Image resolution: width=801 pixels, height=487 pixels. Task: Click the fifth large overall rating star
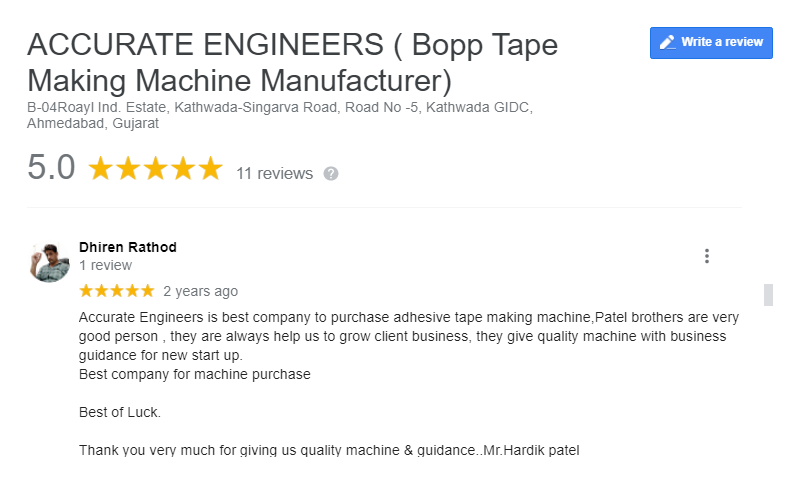pos(209,168)
